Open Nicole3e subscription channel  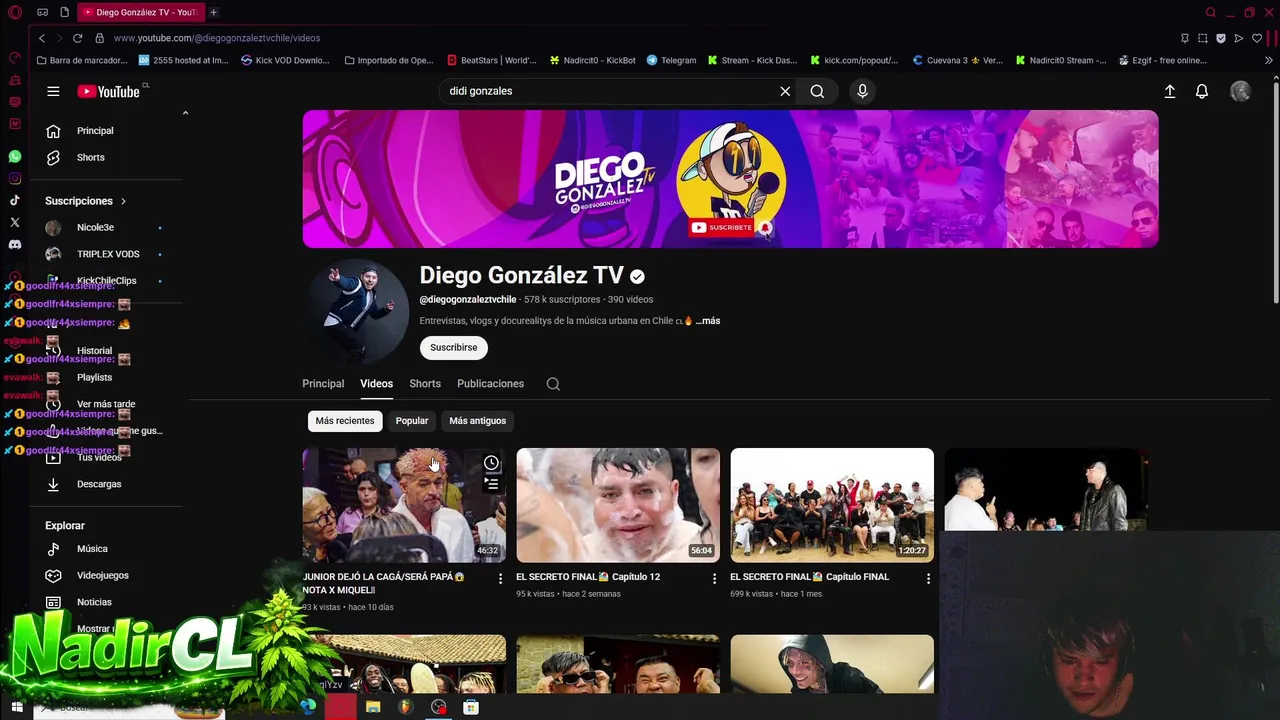click(95, 228)
